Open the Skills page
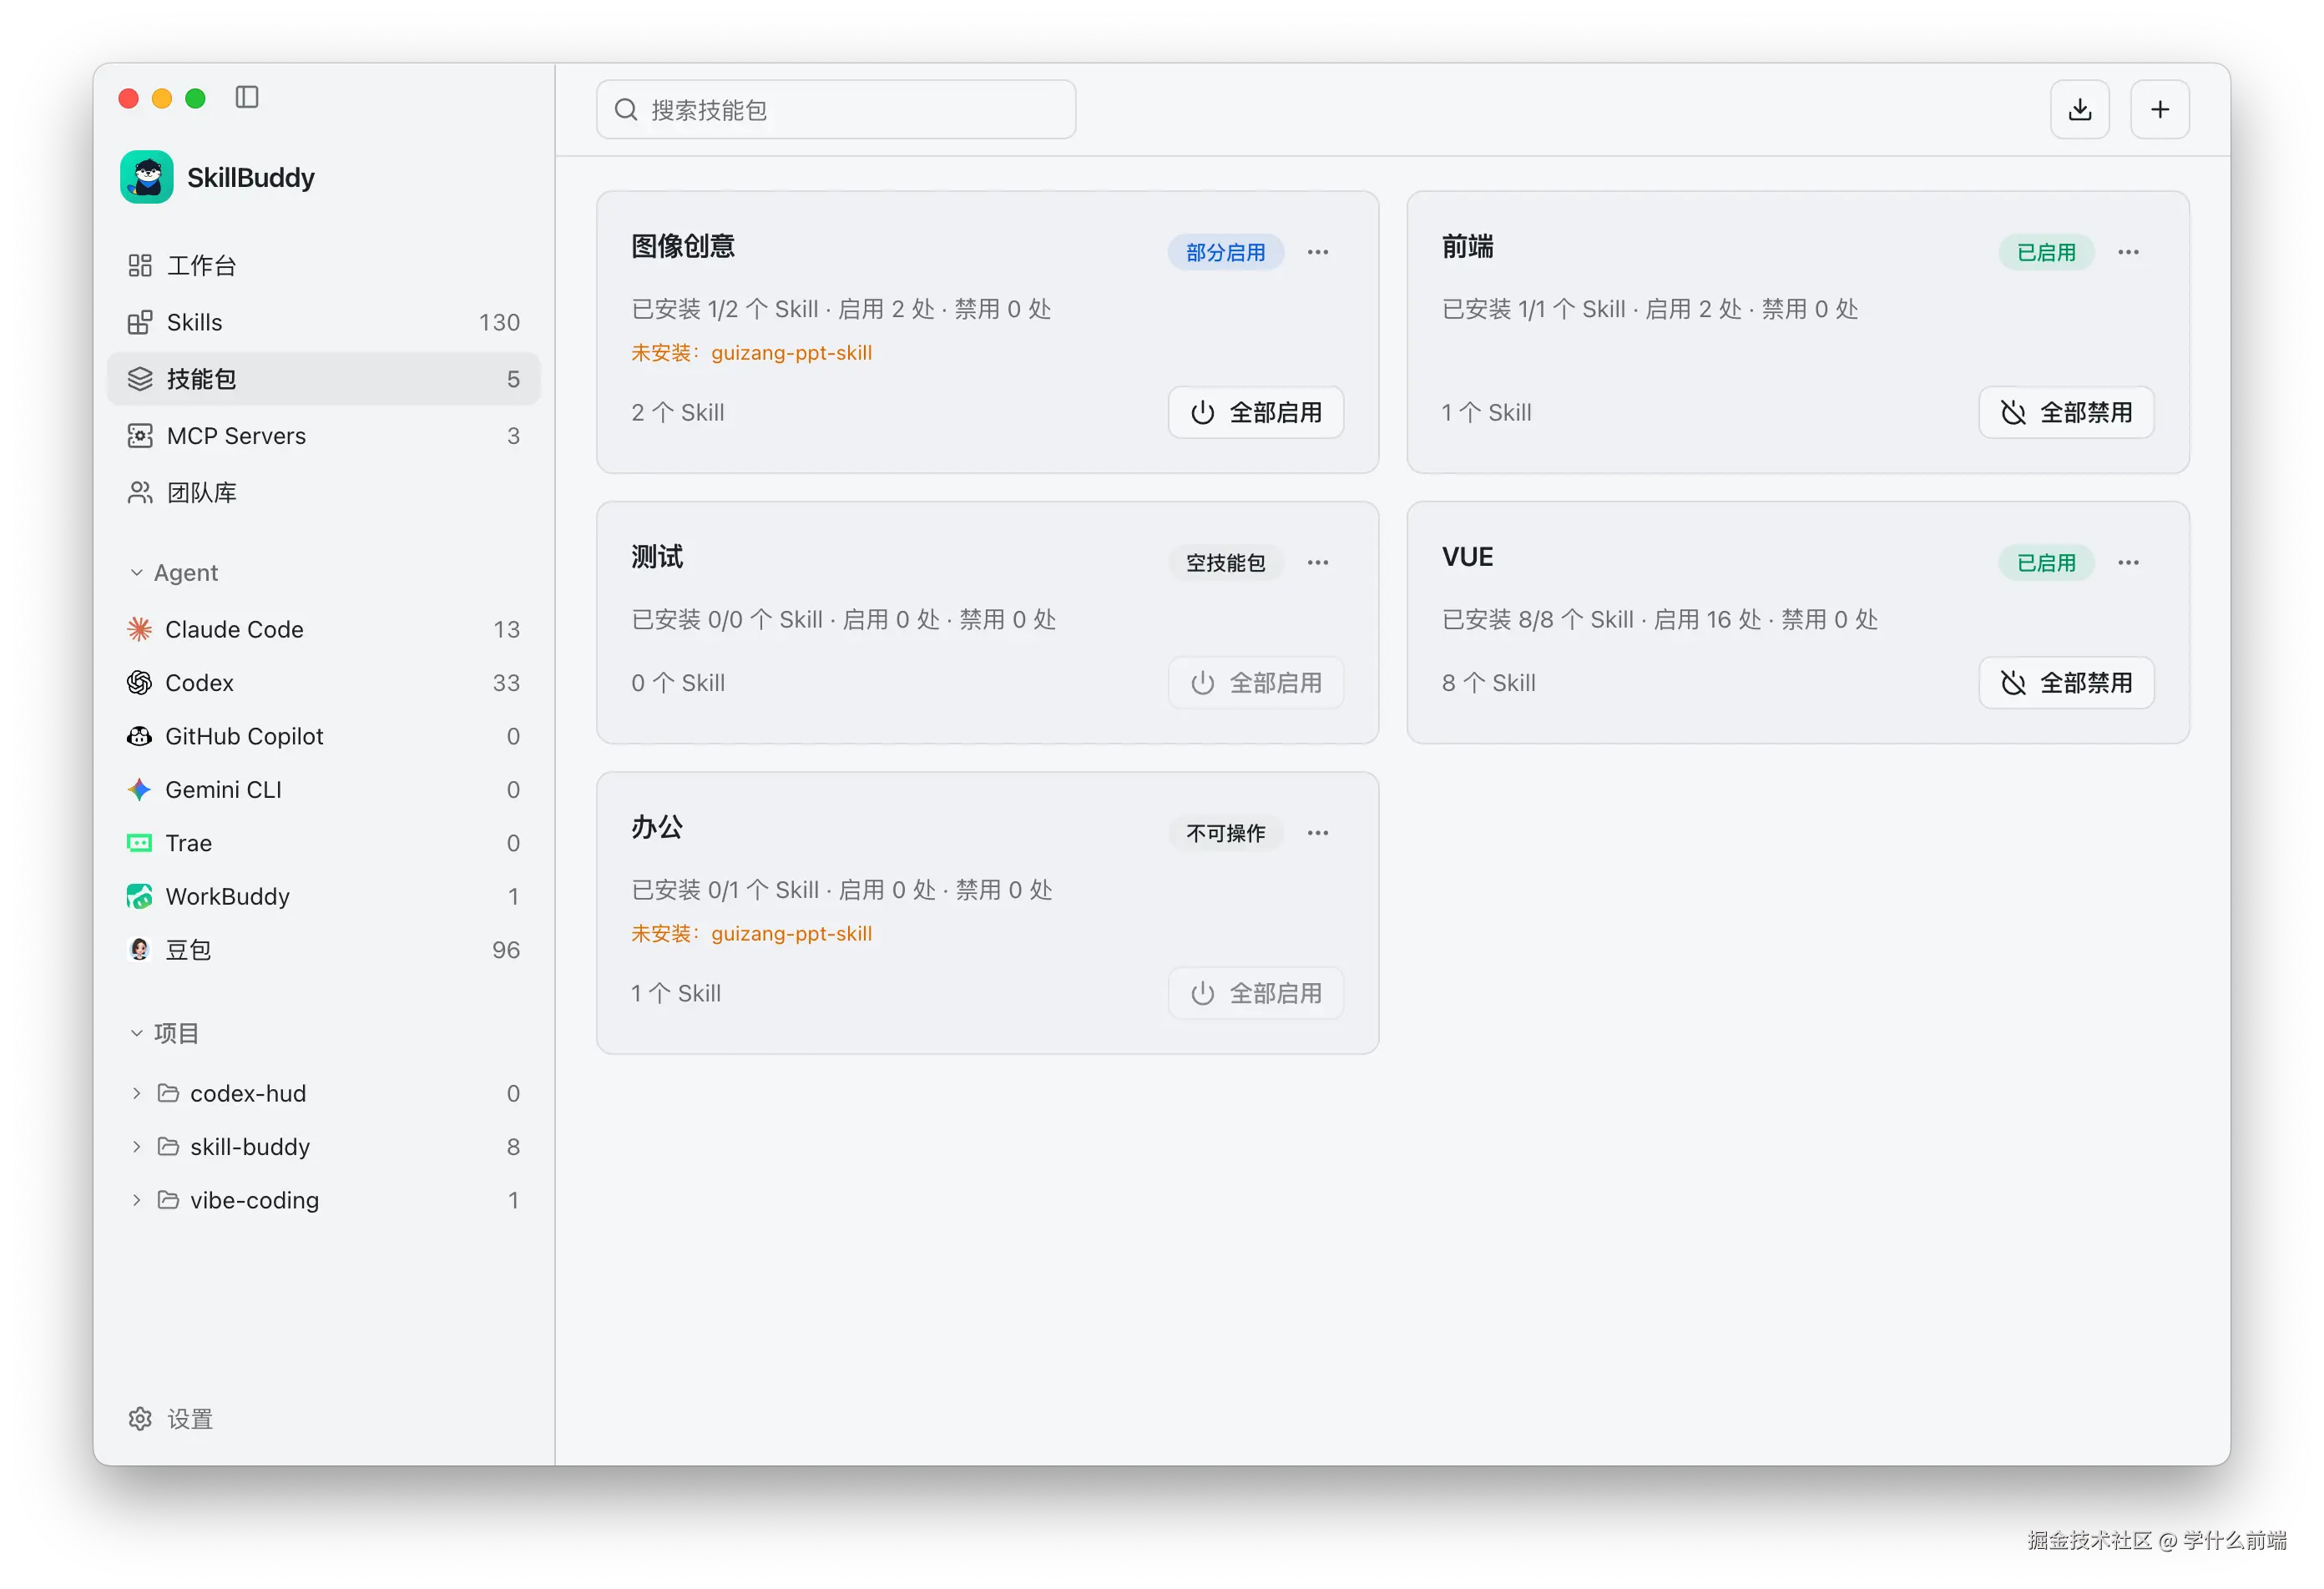Screen dimensions: 2324x1589 point(323,322)
